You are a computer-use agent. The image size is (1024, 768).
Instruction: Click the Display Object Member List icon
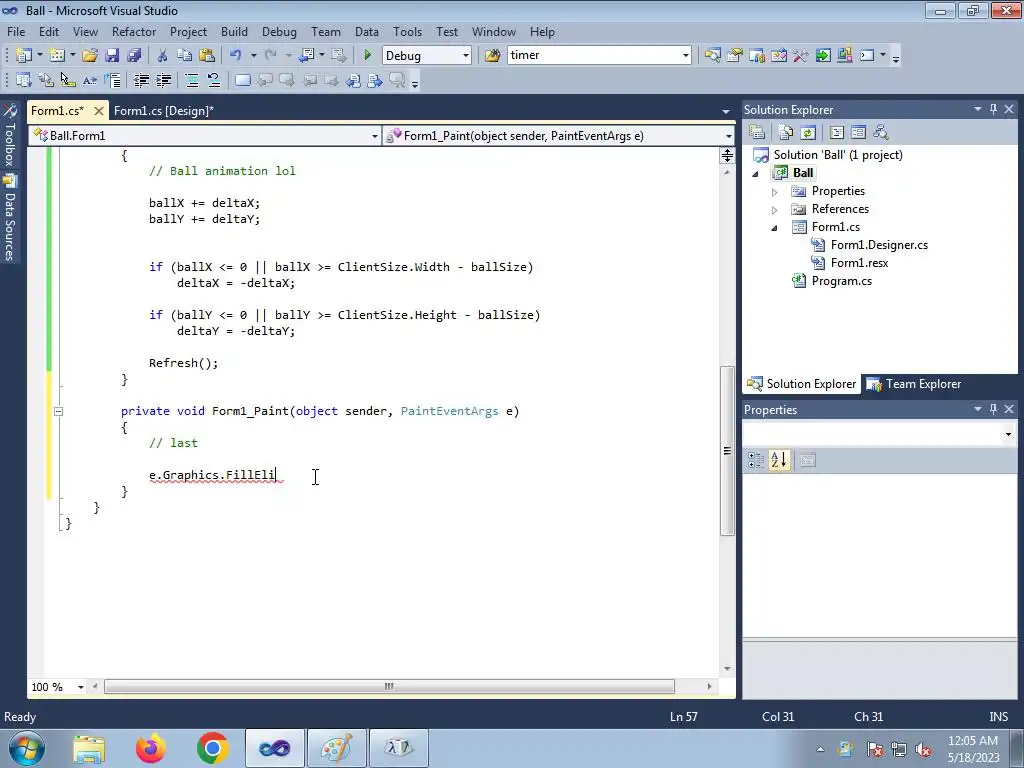tap(24, 80)
